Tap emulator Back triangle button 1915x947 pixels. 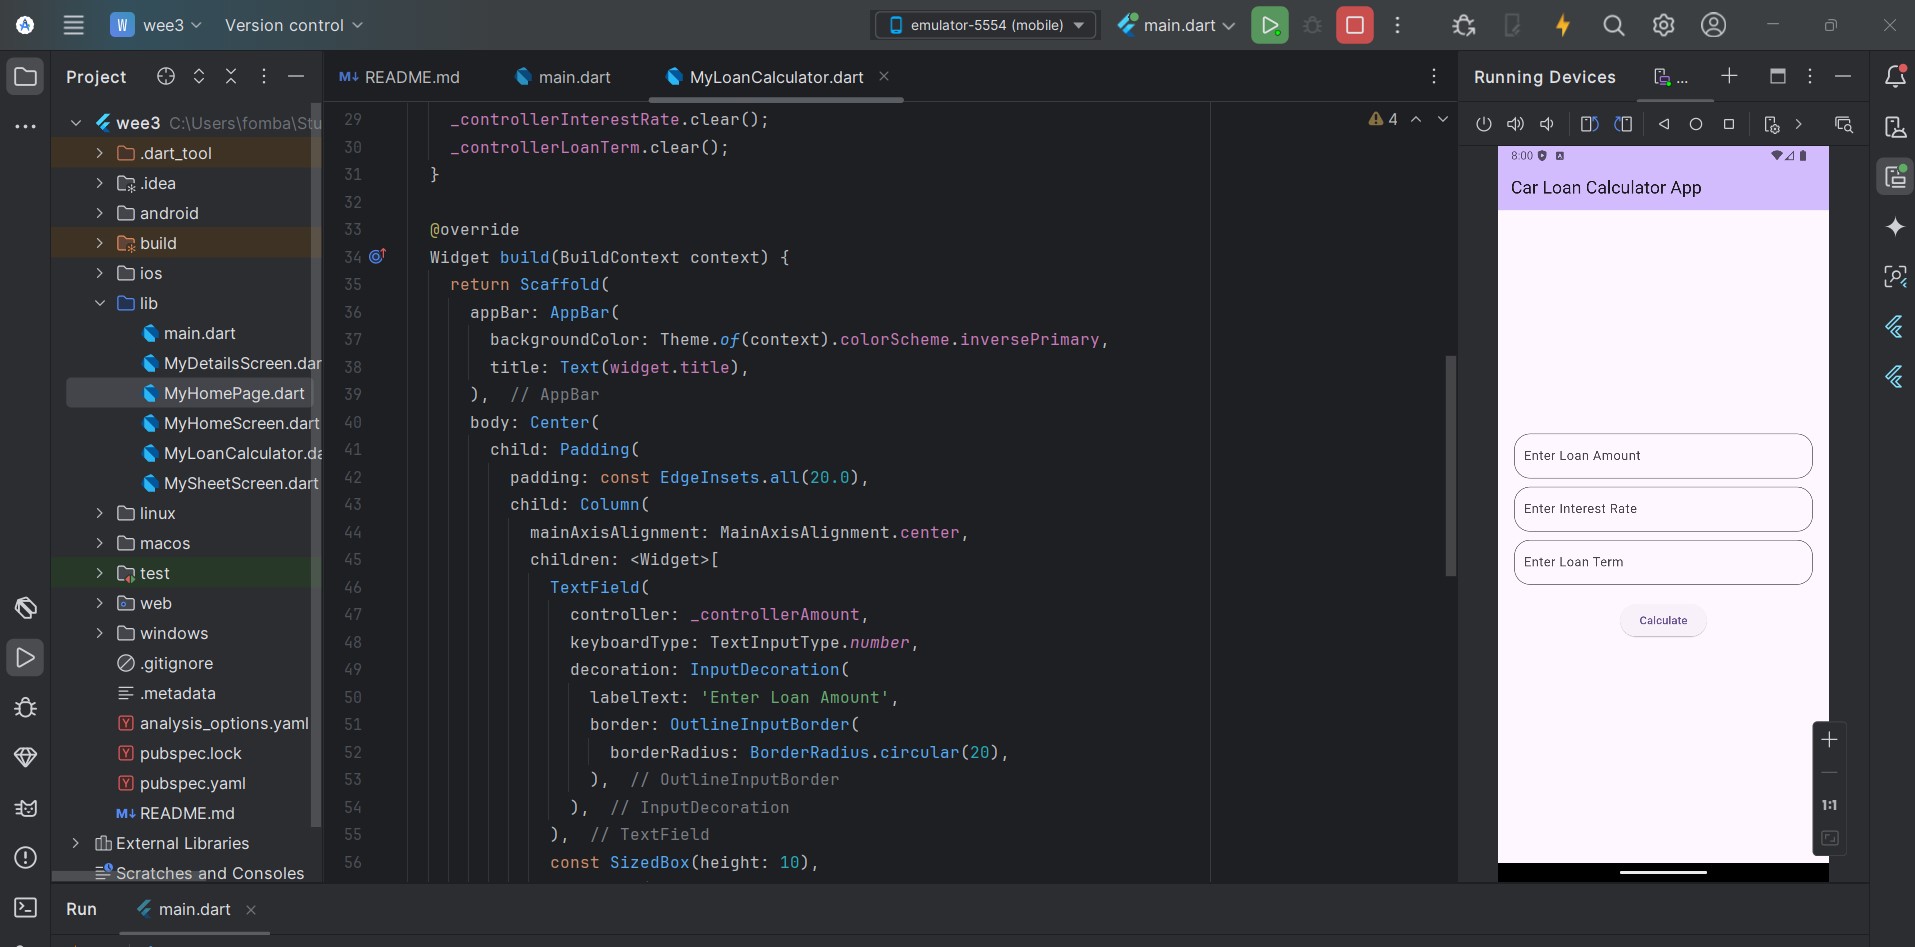[1664, 124]
